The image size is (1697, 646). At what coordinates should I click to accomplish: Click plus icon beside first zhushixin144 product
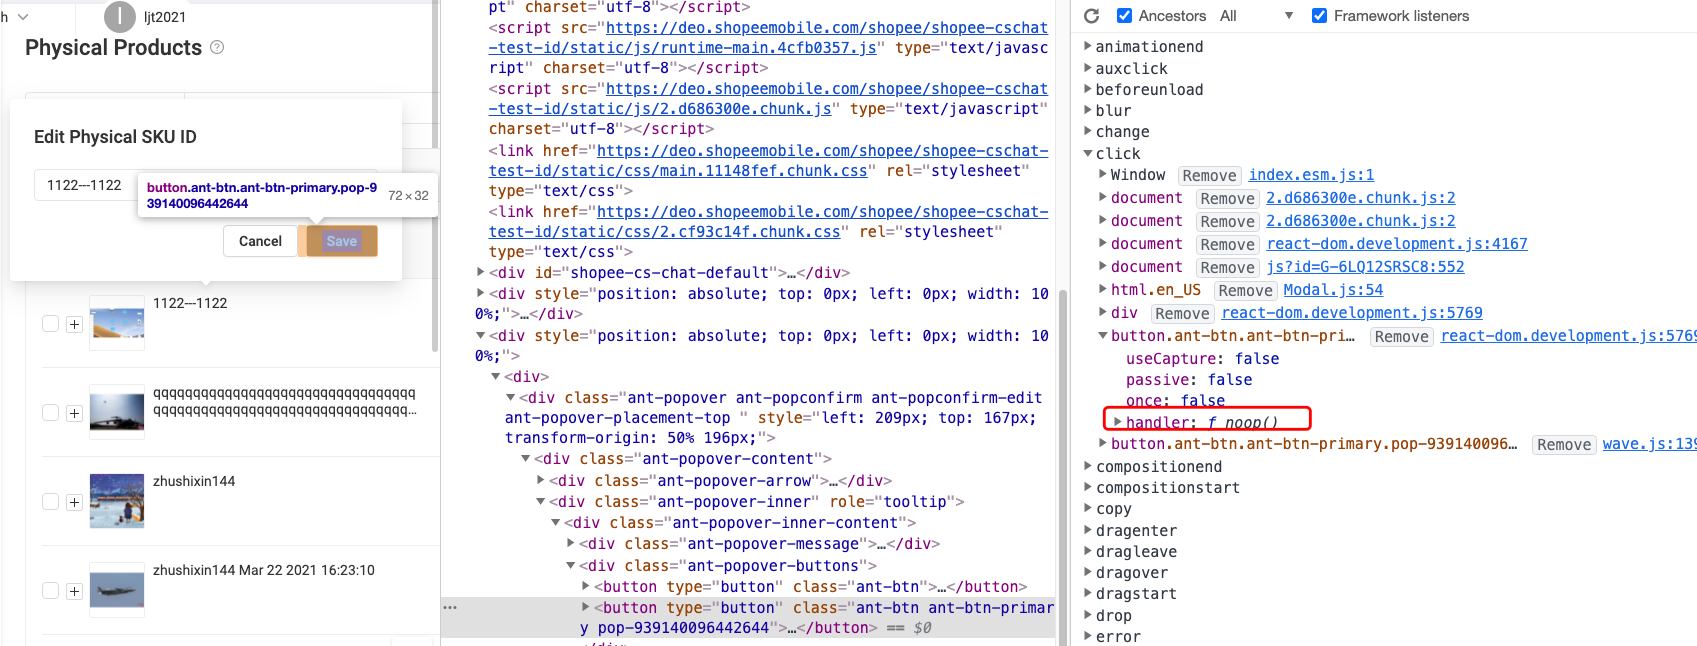[74, 502]
